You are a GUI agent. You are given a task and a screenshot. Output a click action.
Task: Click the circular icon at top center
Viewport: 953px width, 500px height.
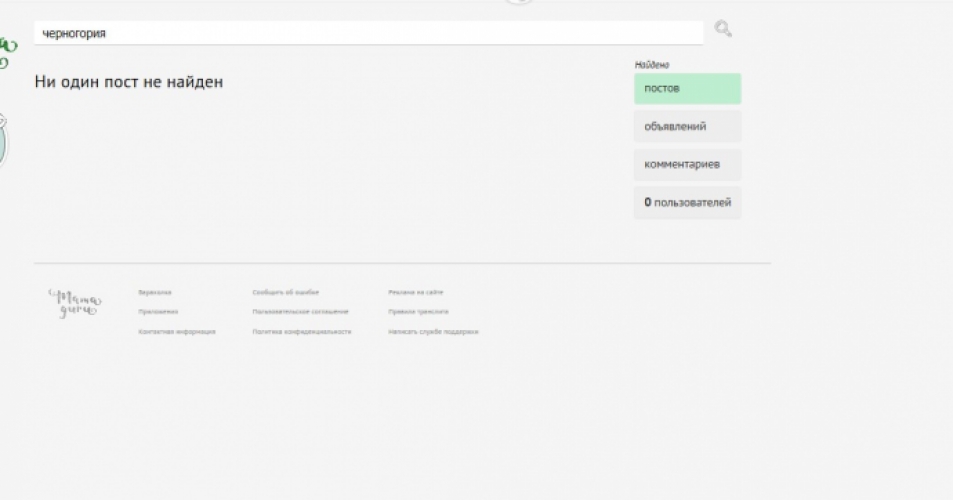[519, 2]
